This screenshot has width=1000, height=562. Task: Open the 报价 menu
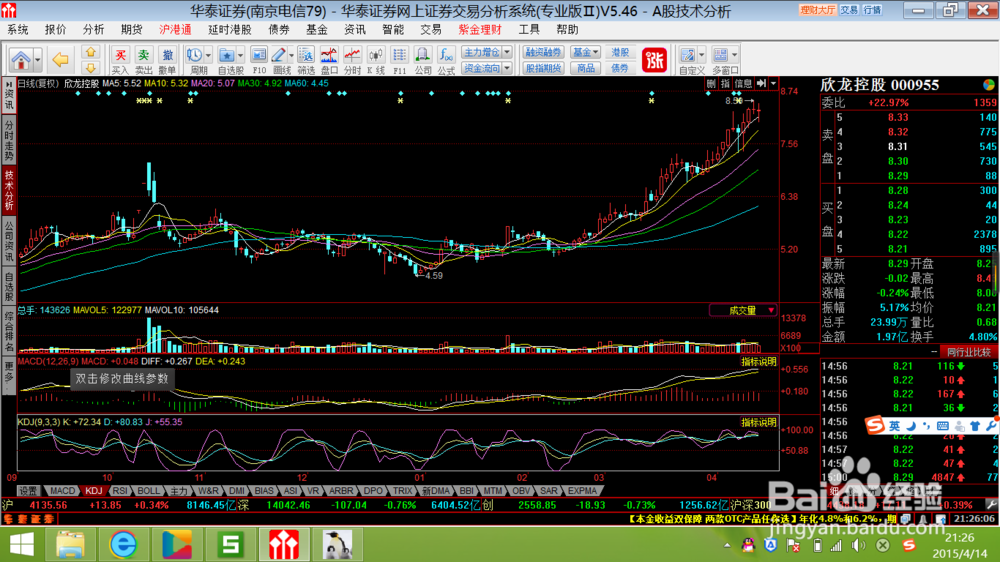point(55,29)
